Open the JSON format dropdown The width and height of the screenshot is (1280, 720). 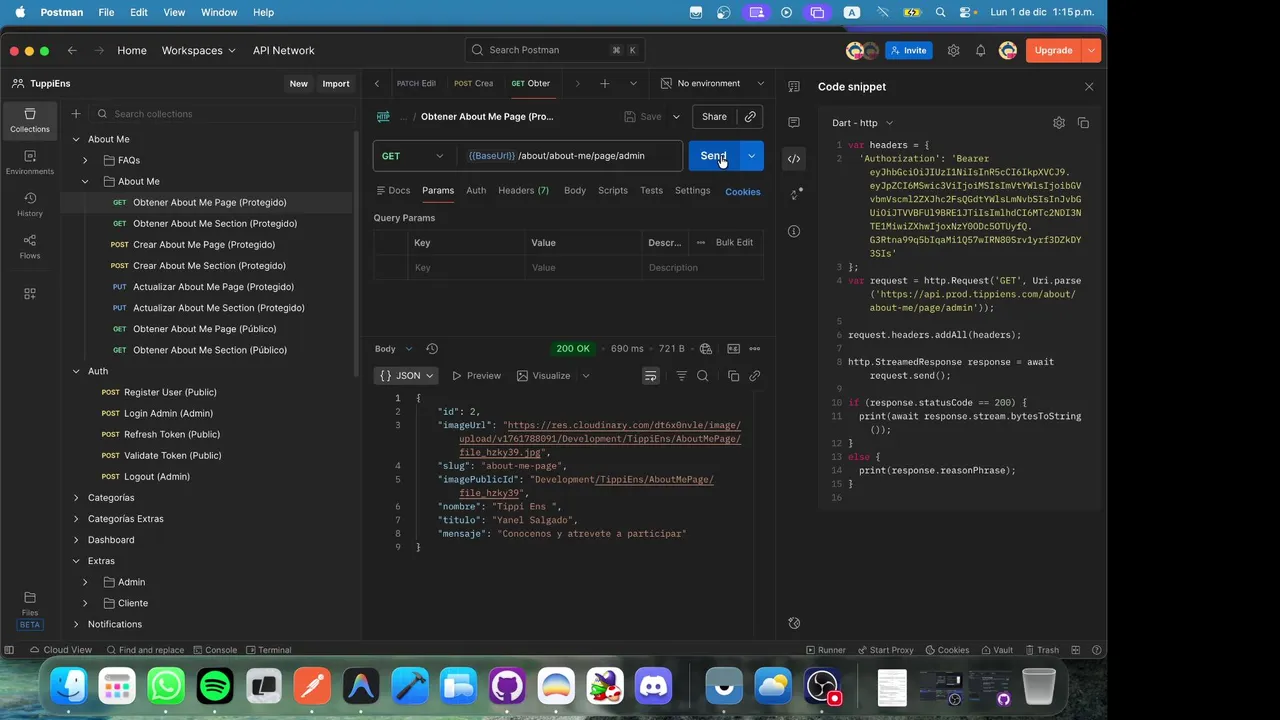pos(407,376)
